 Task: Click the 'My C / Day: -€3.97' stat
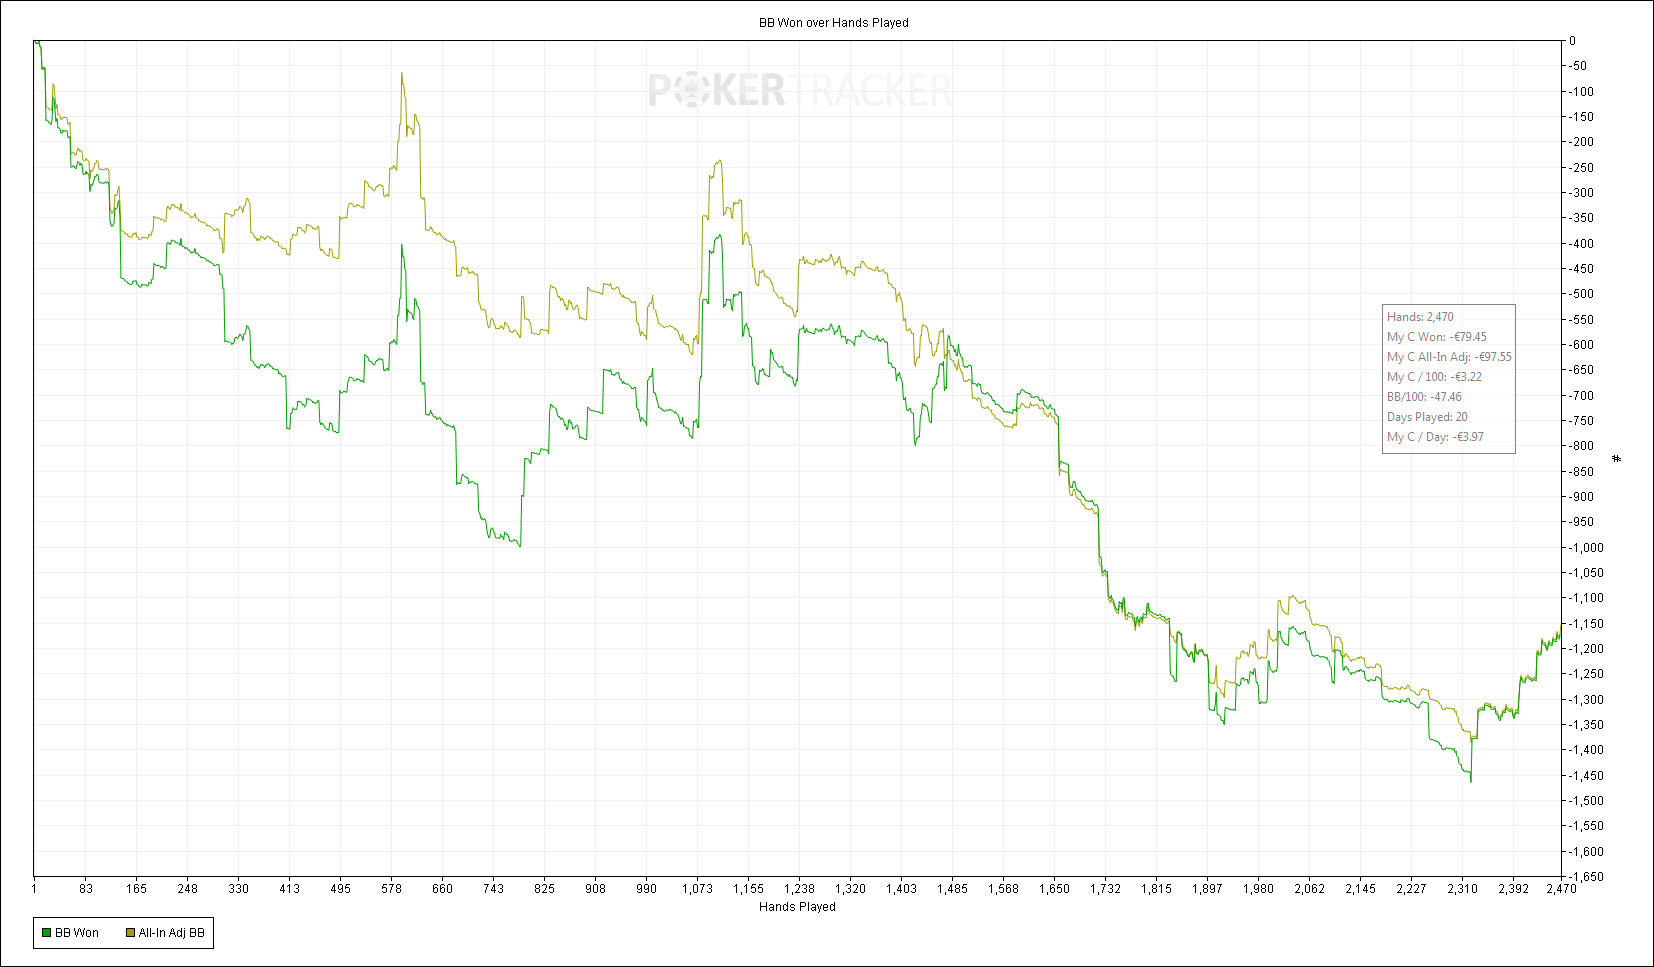1435,437
